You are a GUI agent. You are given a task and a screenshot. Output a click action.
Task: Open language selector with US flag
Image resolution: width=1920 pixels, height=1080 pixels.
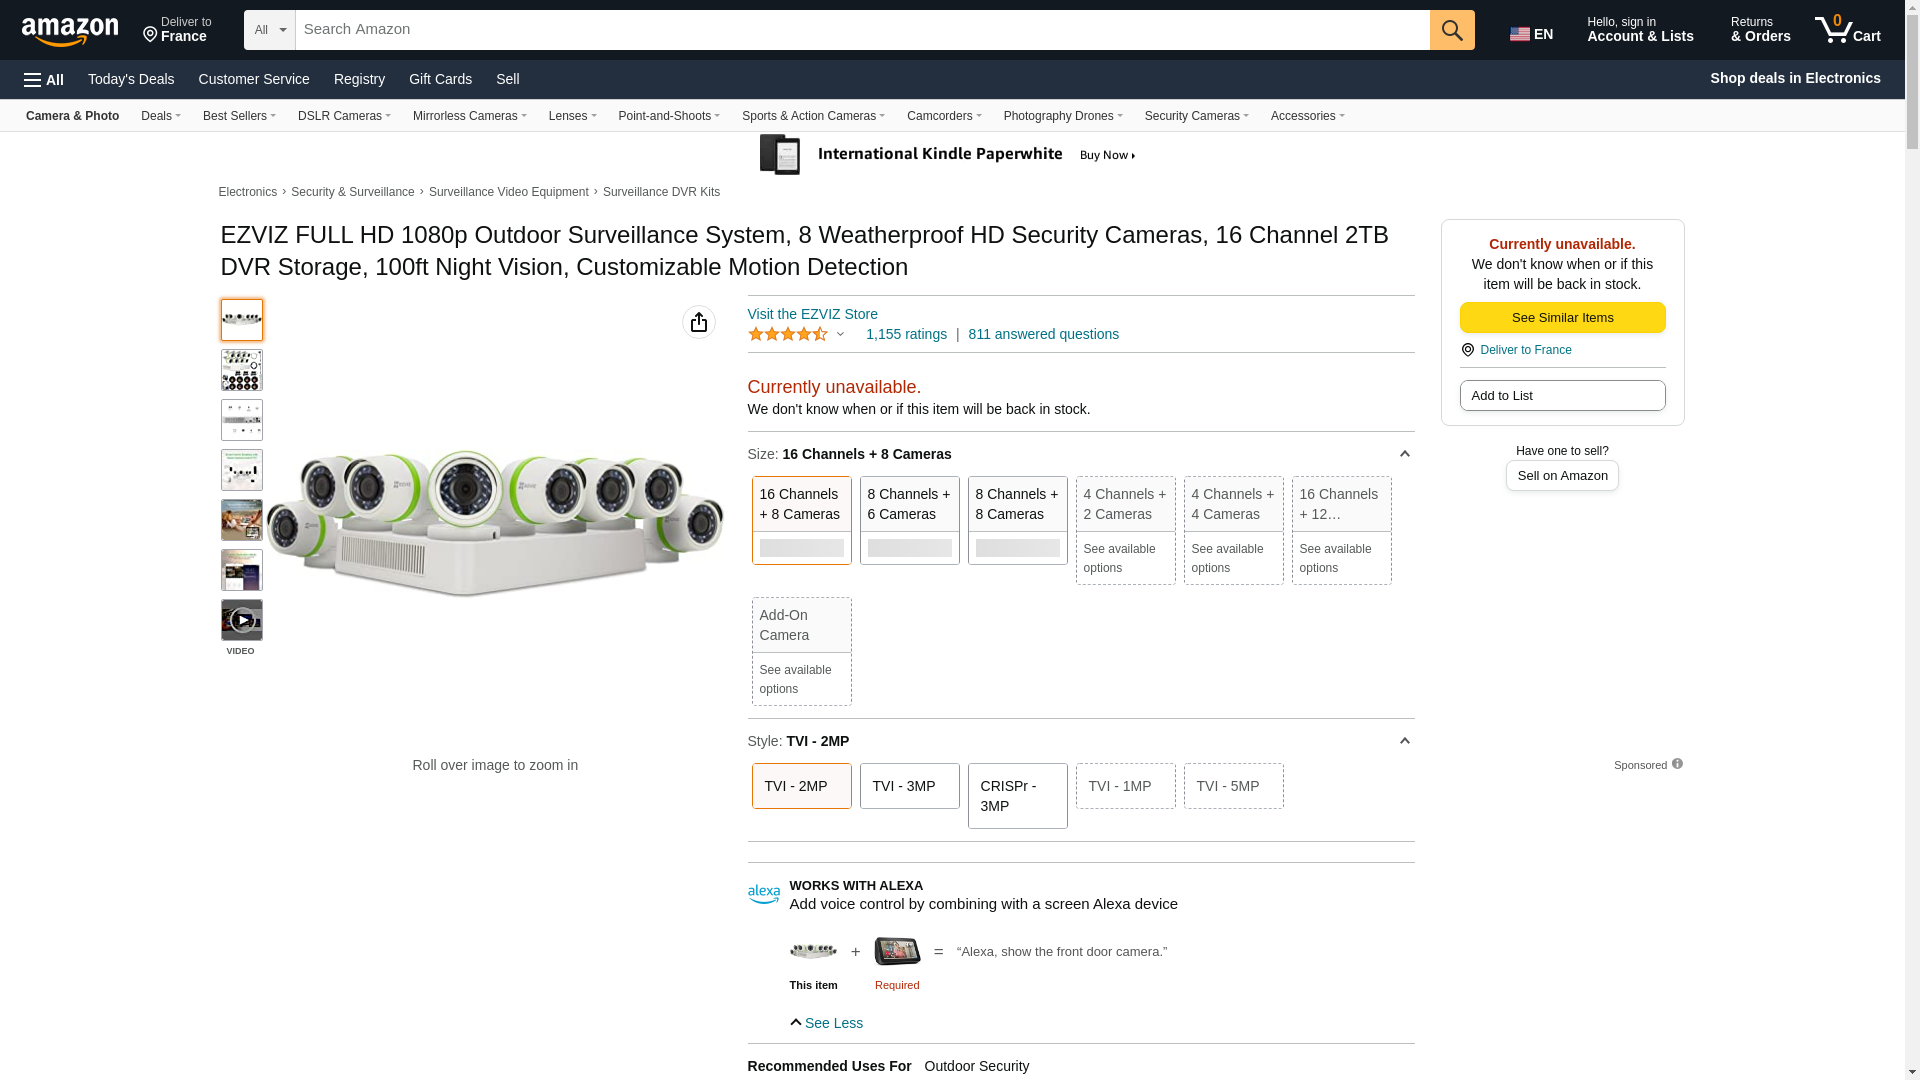click(x=1531, y=34)
